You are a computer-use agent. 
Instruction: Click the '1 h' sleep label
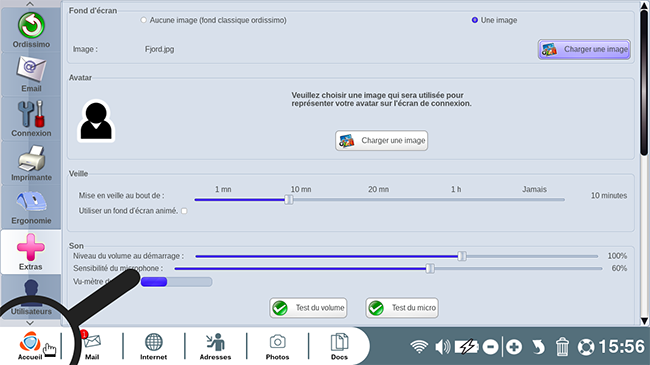[456, 189]
